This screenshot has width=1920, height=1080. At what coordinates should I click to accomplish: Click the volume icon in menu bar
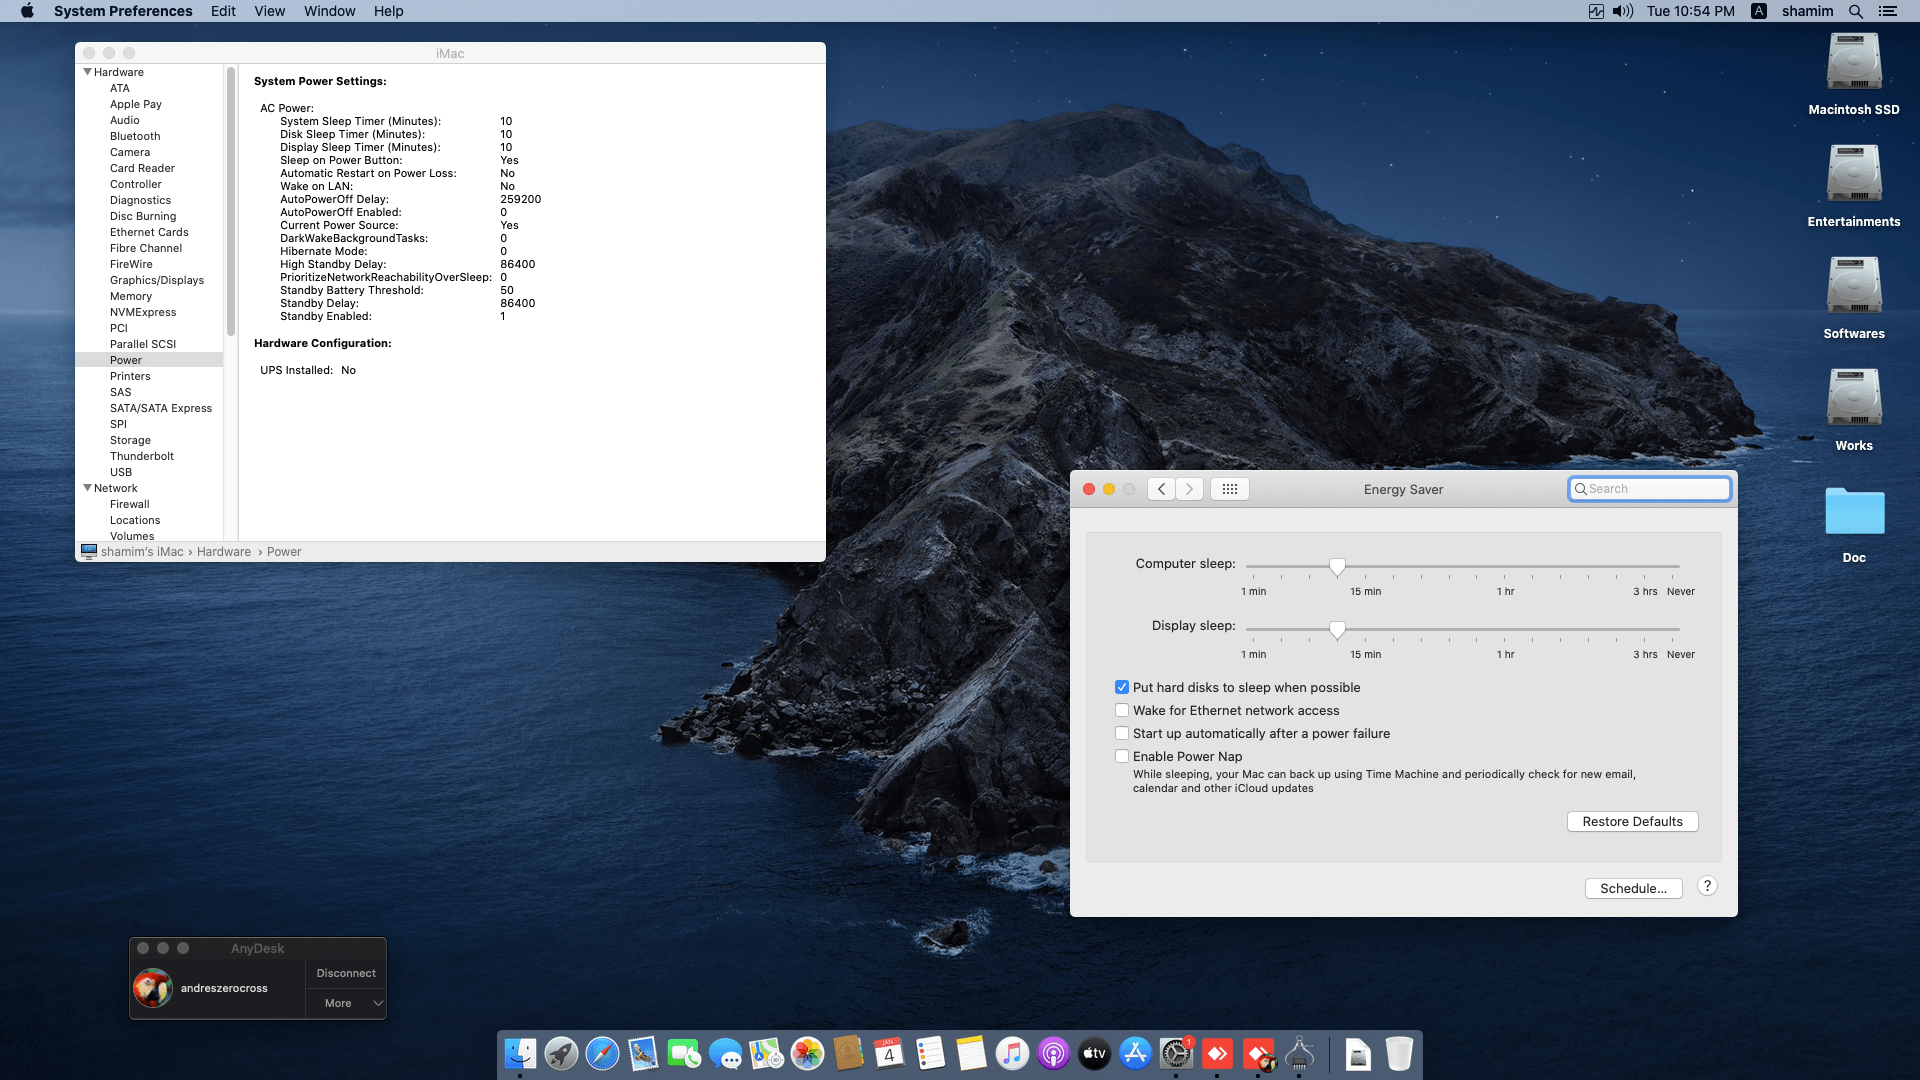point(1622,11)
